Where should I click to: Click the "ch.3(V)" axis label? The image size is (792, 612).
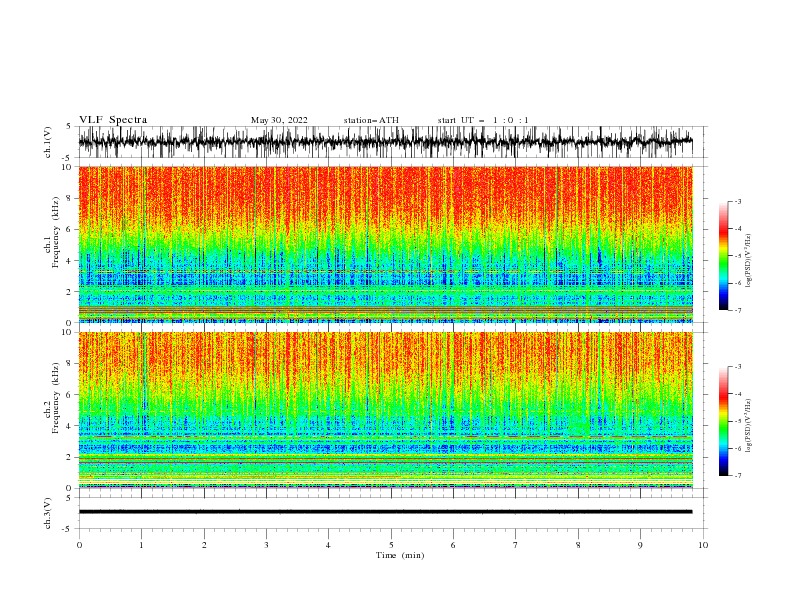click(48, 513)
